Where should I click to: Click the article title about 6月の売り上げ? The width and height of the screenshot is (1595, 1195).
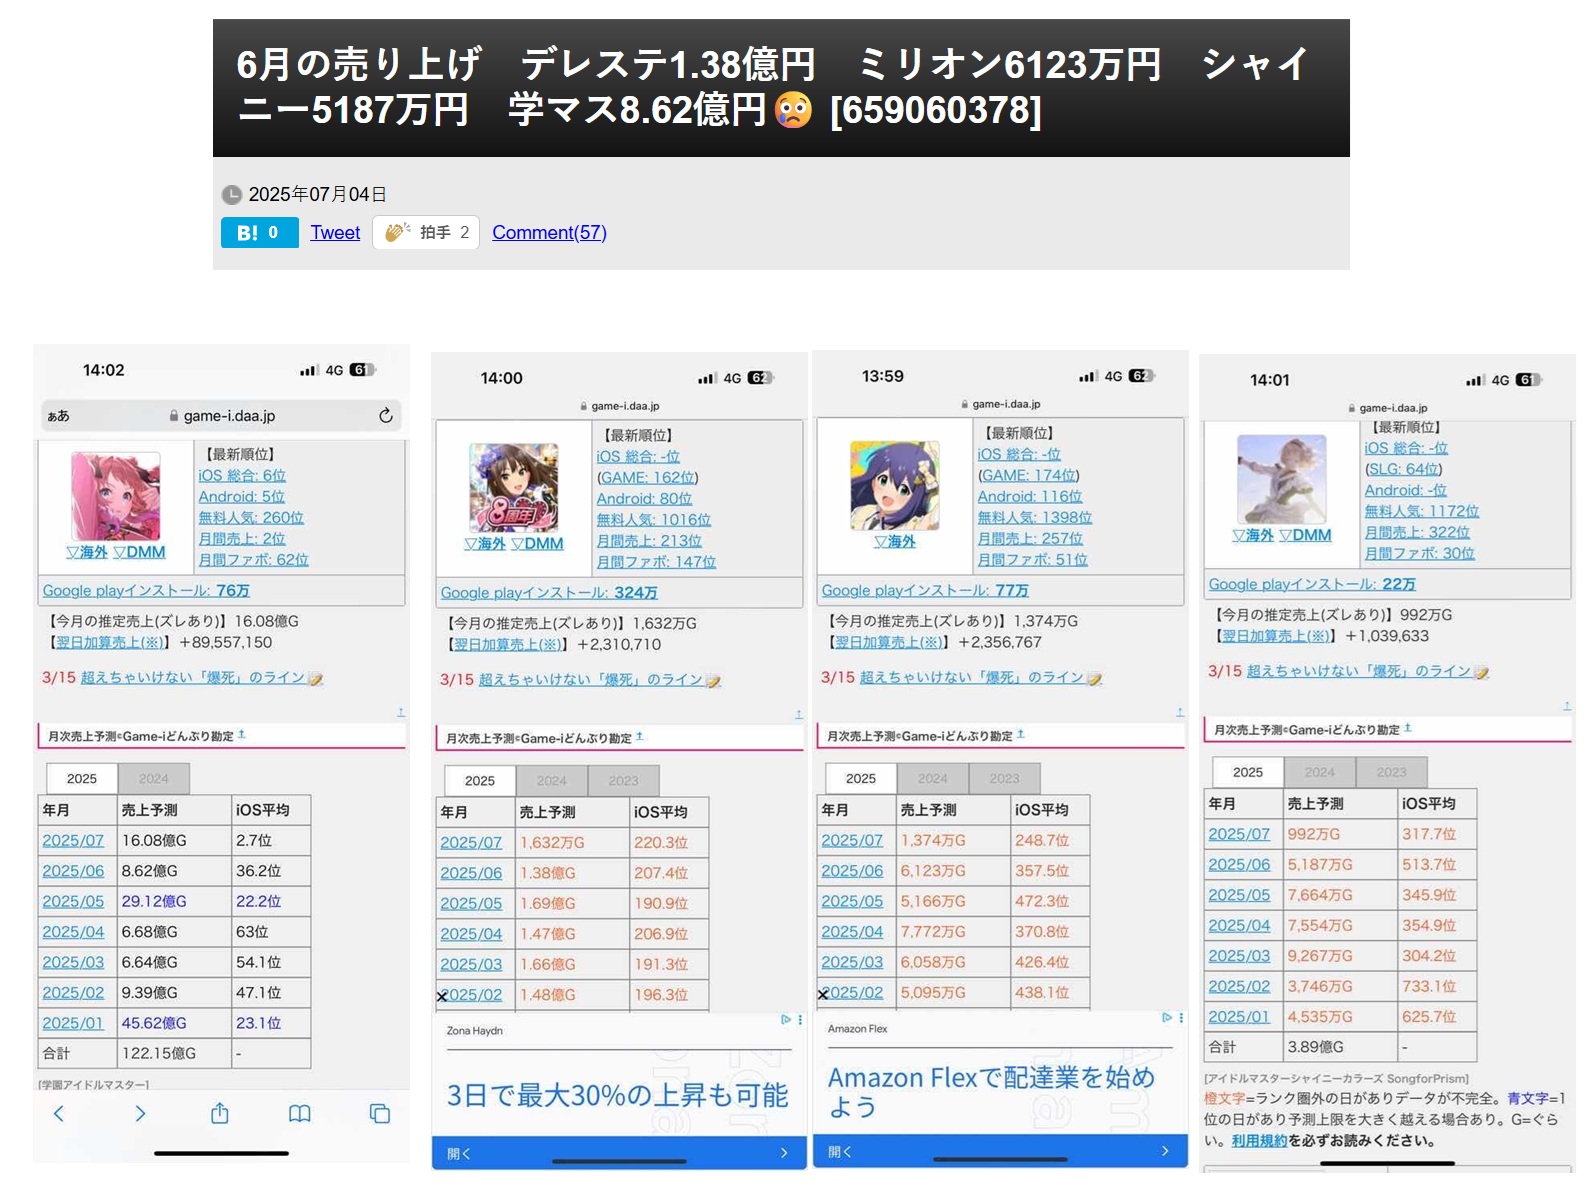pyautogui.click(x=773, y=87)
